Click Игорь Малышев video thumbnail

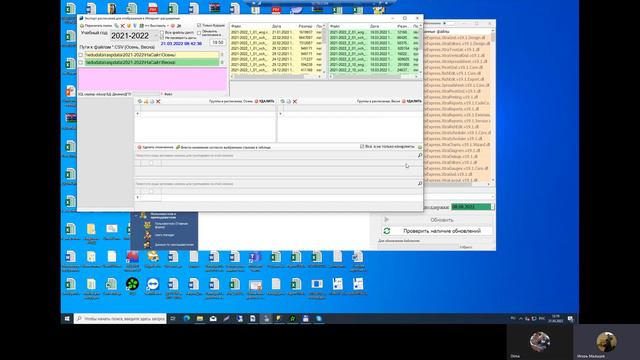coord(606,342)
